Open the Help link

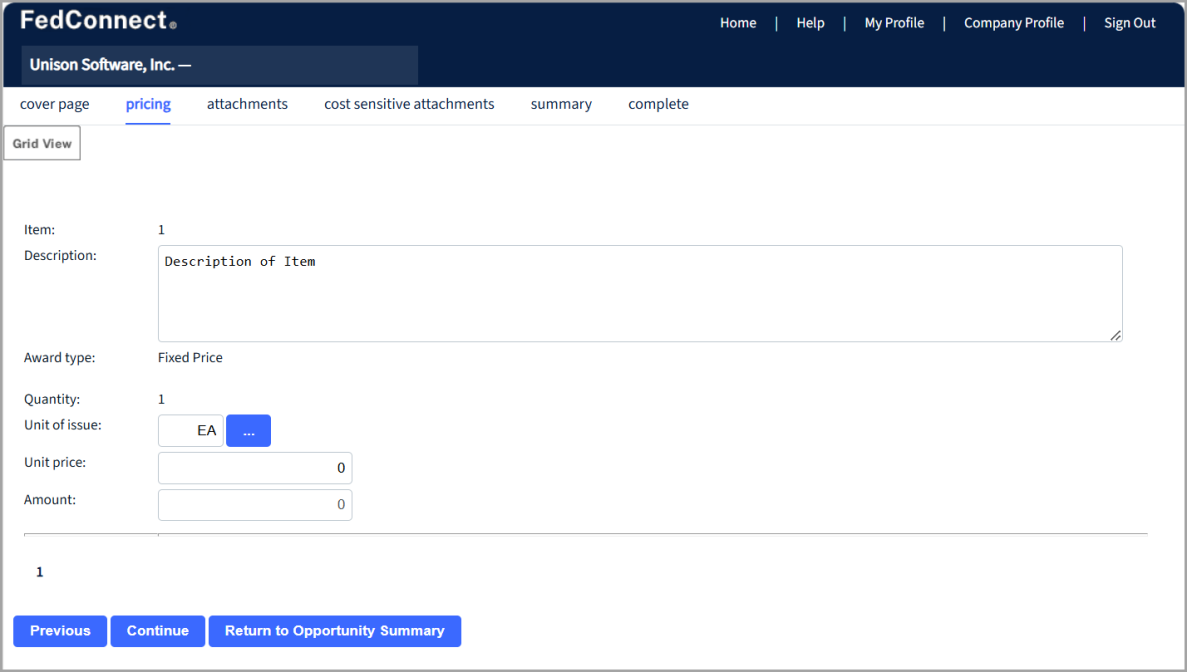[810, 23]
